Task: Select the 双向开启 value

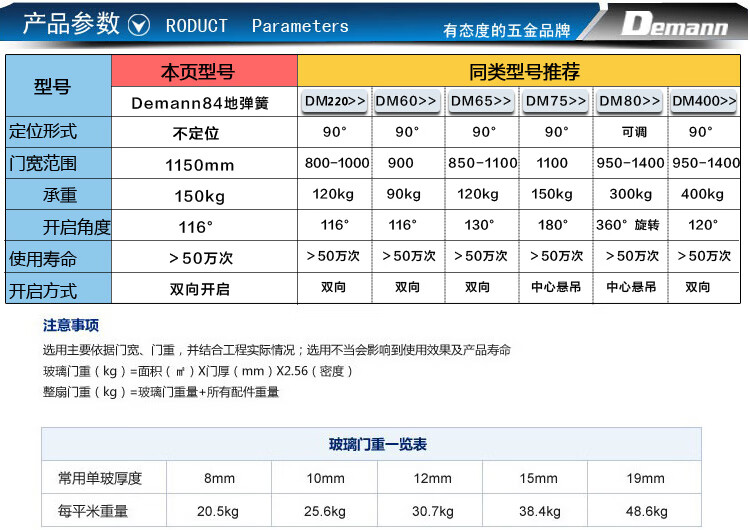Action: (199, 289)
